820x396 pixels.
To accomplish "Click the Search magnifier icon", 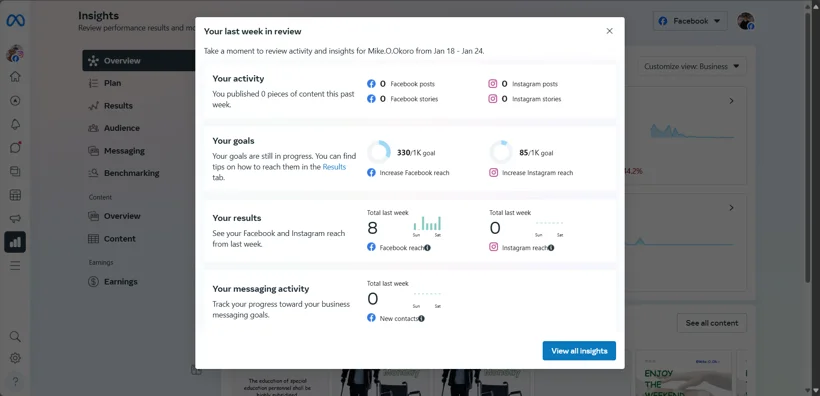I will tap(15, 336).
